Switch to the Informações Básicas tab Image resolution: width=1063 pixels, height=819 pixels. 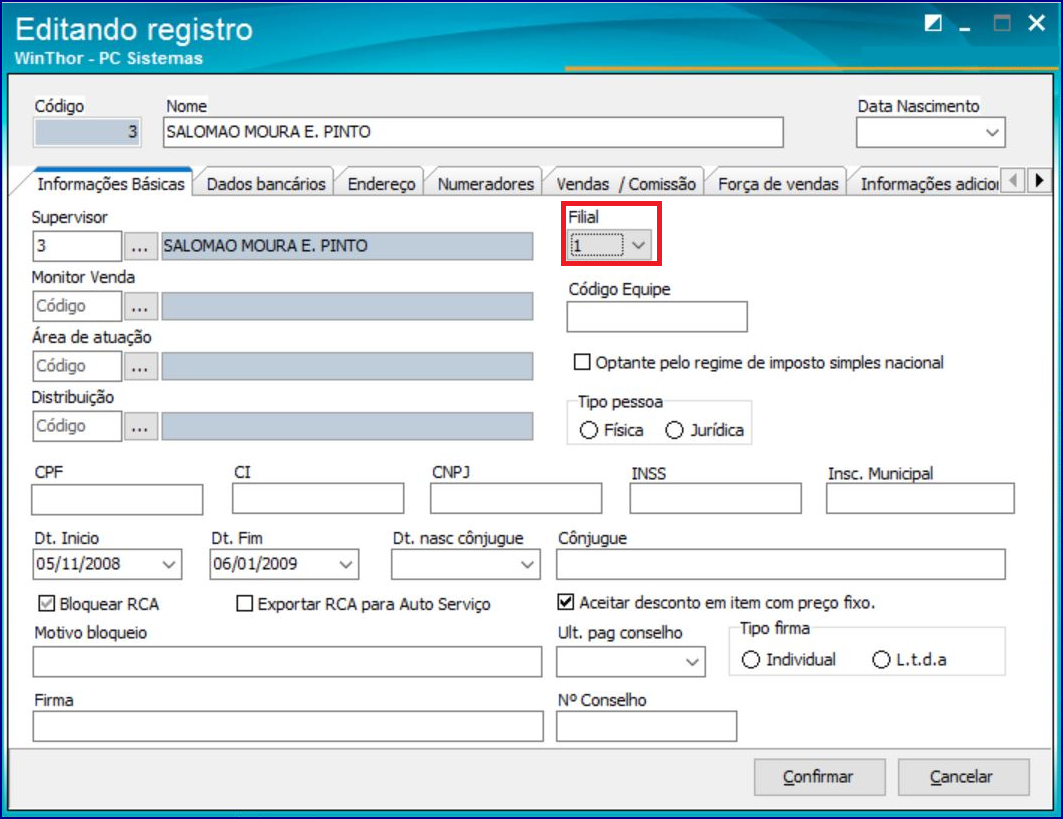click(x=111, y=184)
